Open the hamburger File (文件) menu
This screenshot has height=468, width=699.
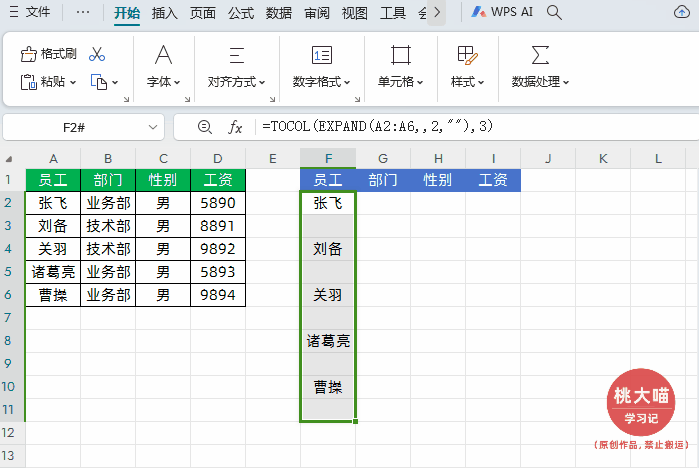29,13
